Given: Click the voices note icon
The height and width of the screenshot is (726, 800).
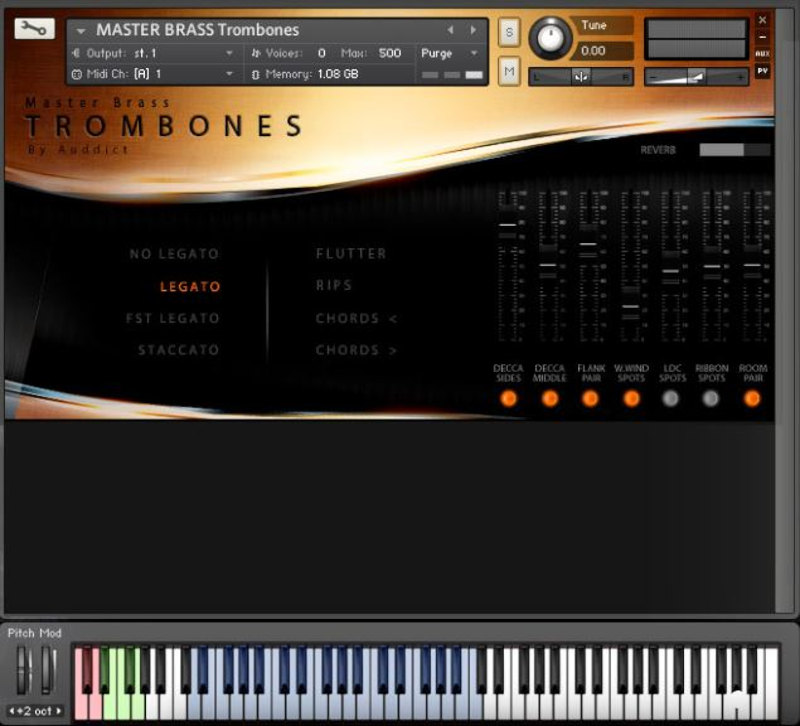Looking at the screenshot, I should coord(256,53).
